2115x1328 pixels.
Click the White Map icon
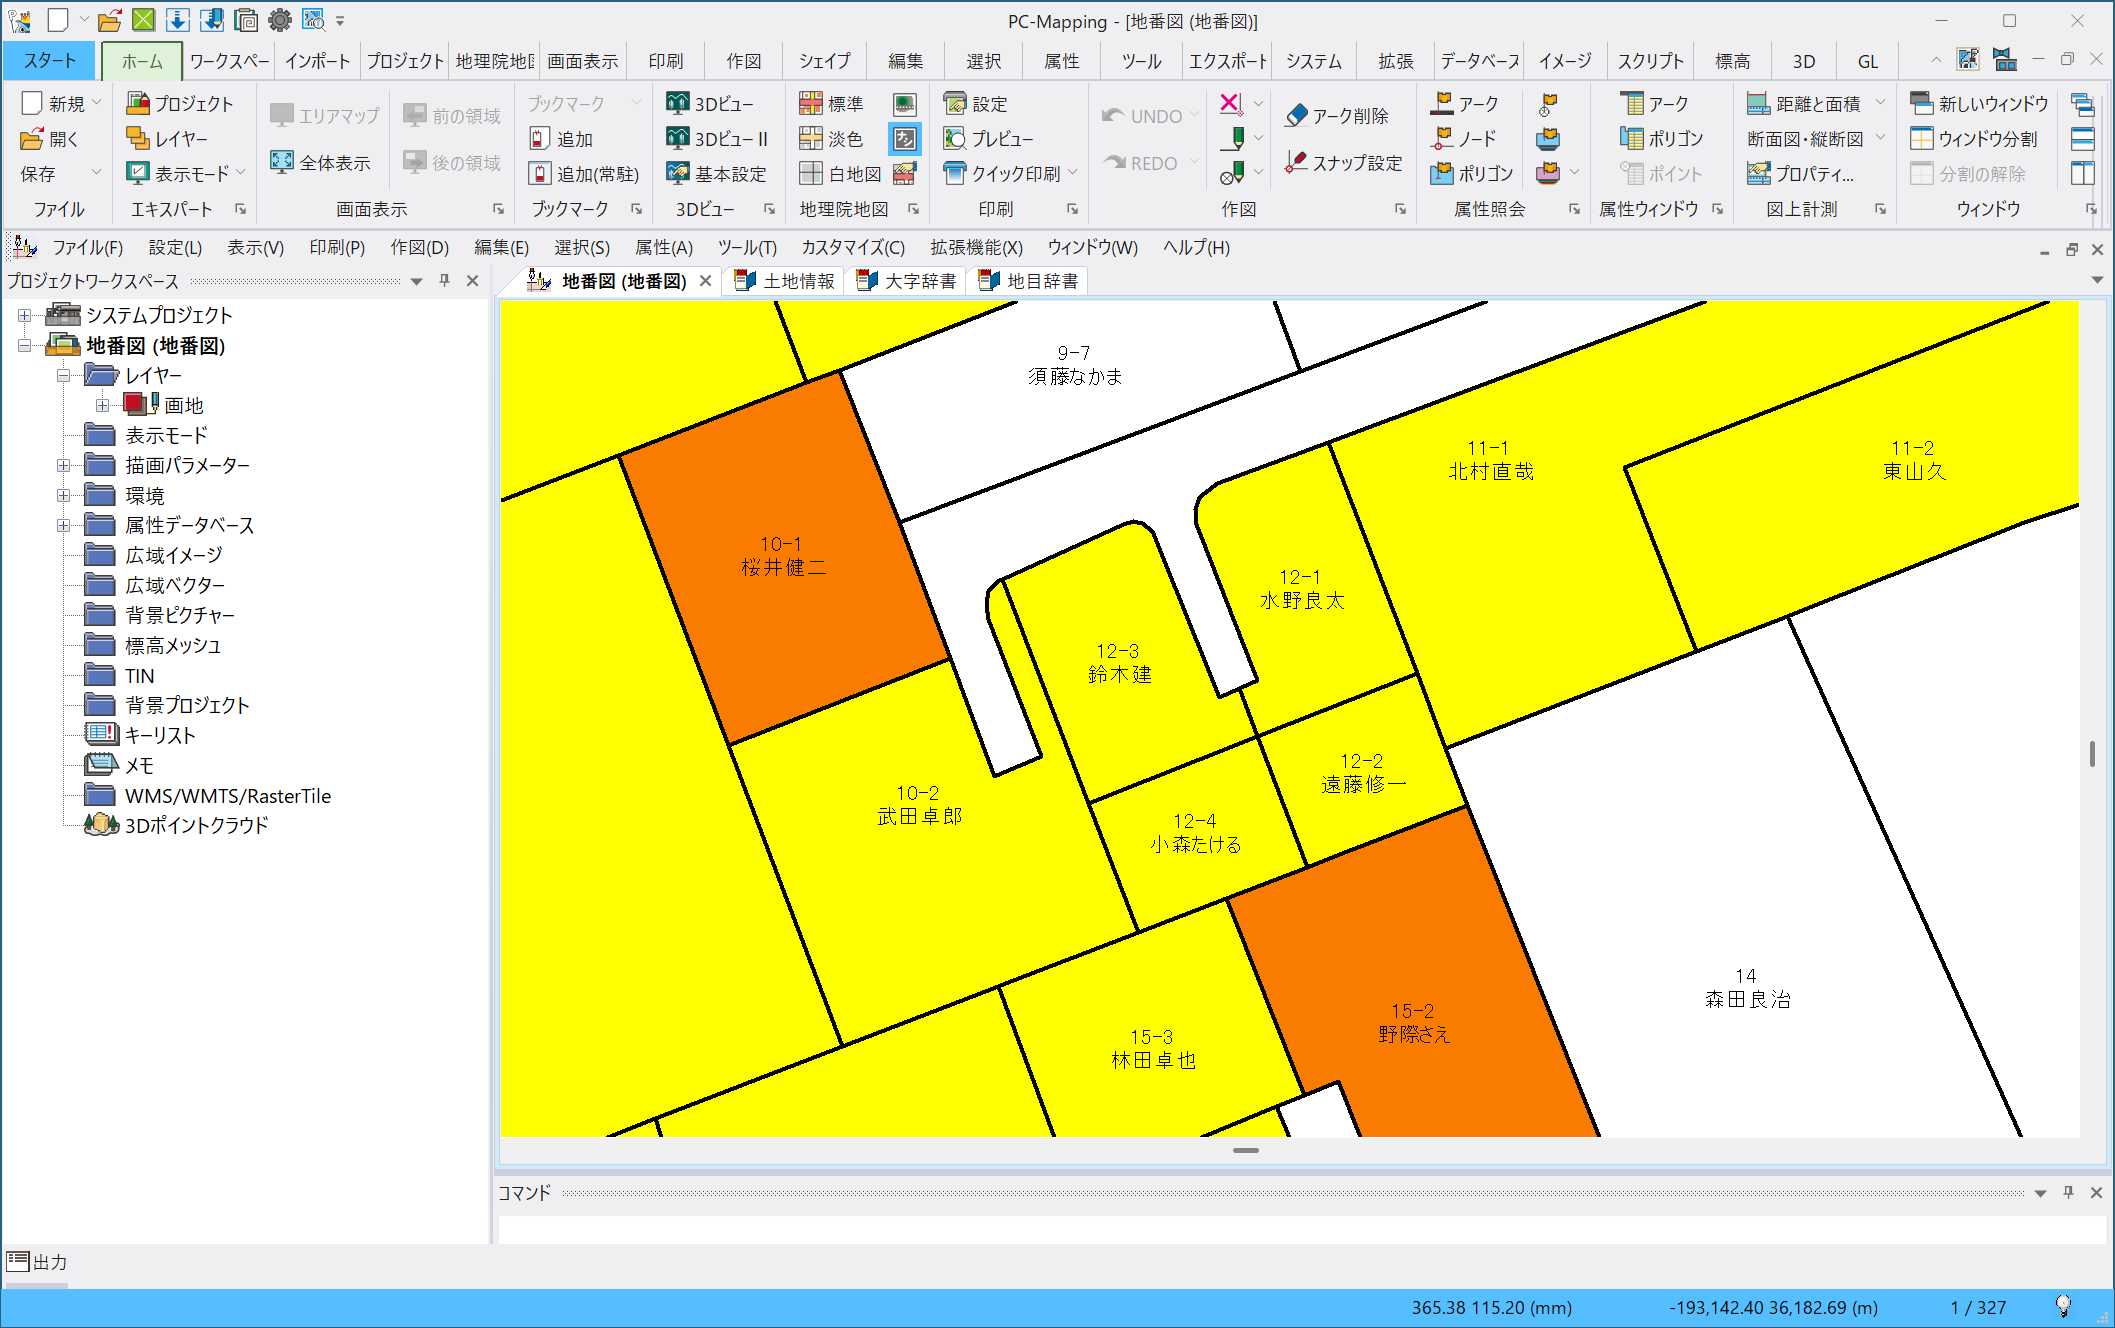[811, 173]
